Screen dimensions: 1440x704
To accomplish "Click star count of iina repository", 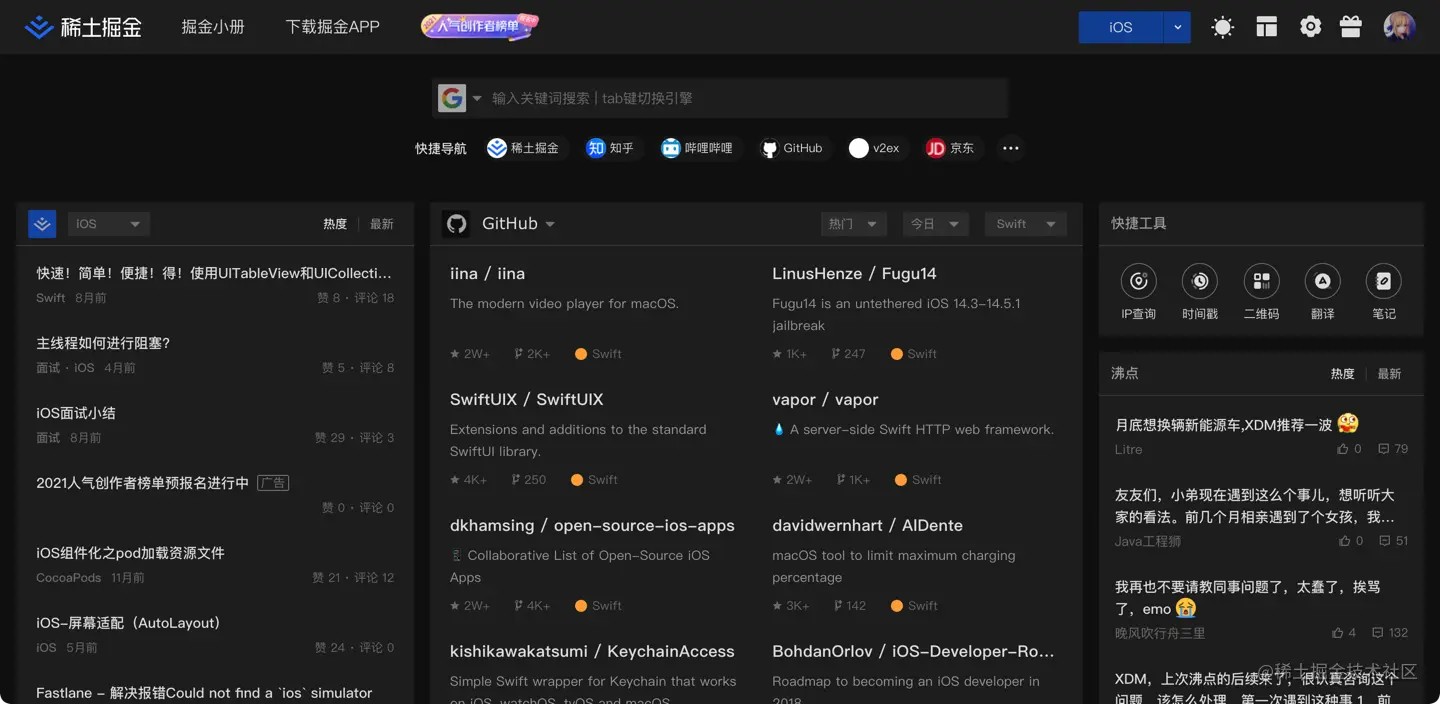I will point(470,354).
